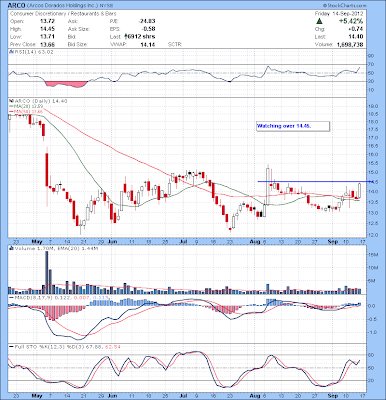The image size is (386, 400).
Task: Click the green up-triangle change indicator
Action: coord(319,21)
